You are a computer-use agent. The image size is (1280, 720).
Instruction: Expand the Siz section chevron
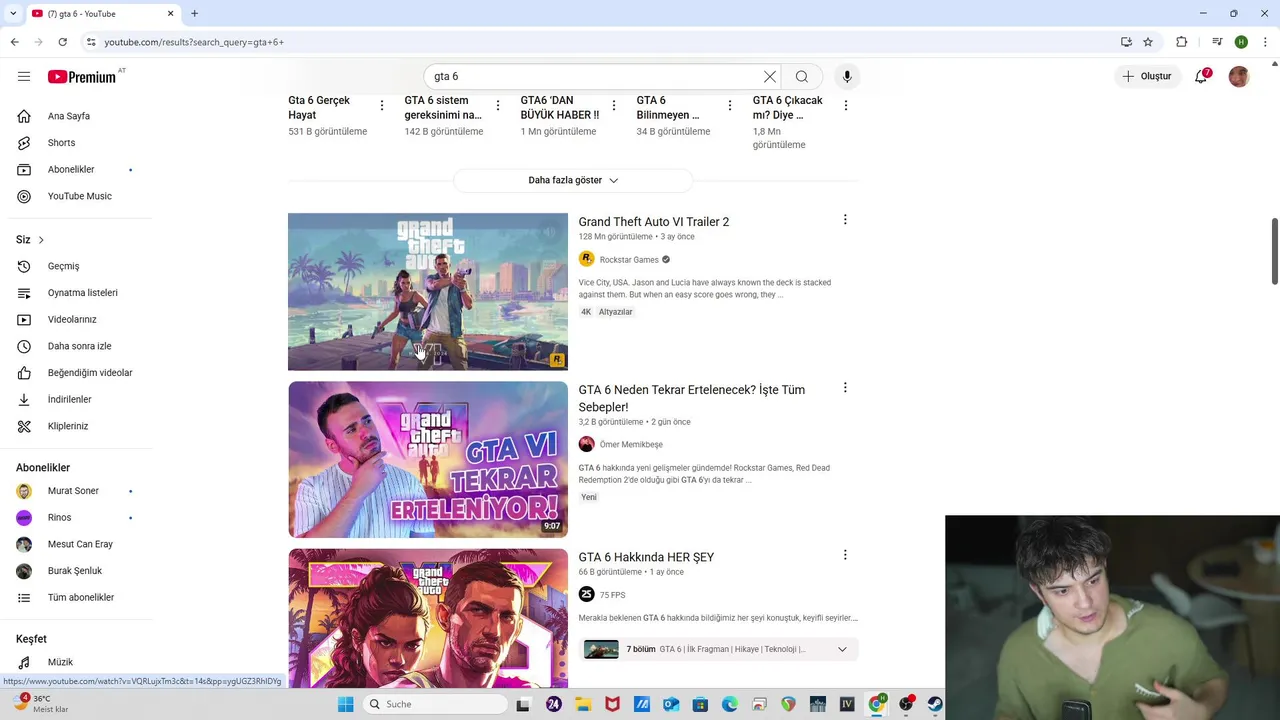[x=41, y=240]
